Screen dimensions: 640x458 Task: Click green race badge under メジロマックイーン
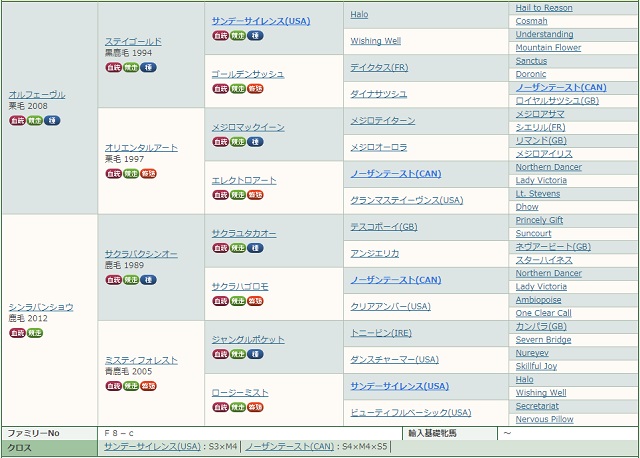click(238, 142)
